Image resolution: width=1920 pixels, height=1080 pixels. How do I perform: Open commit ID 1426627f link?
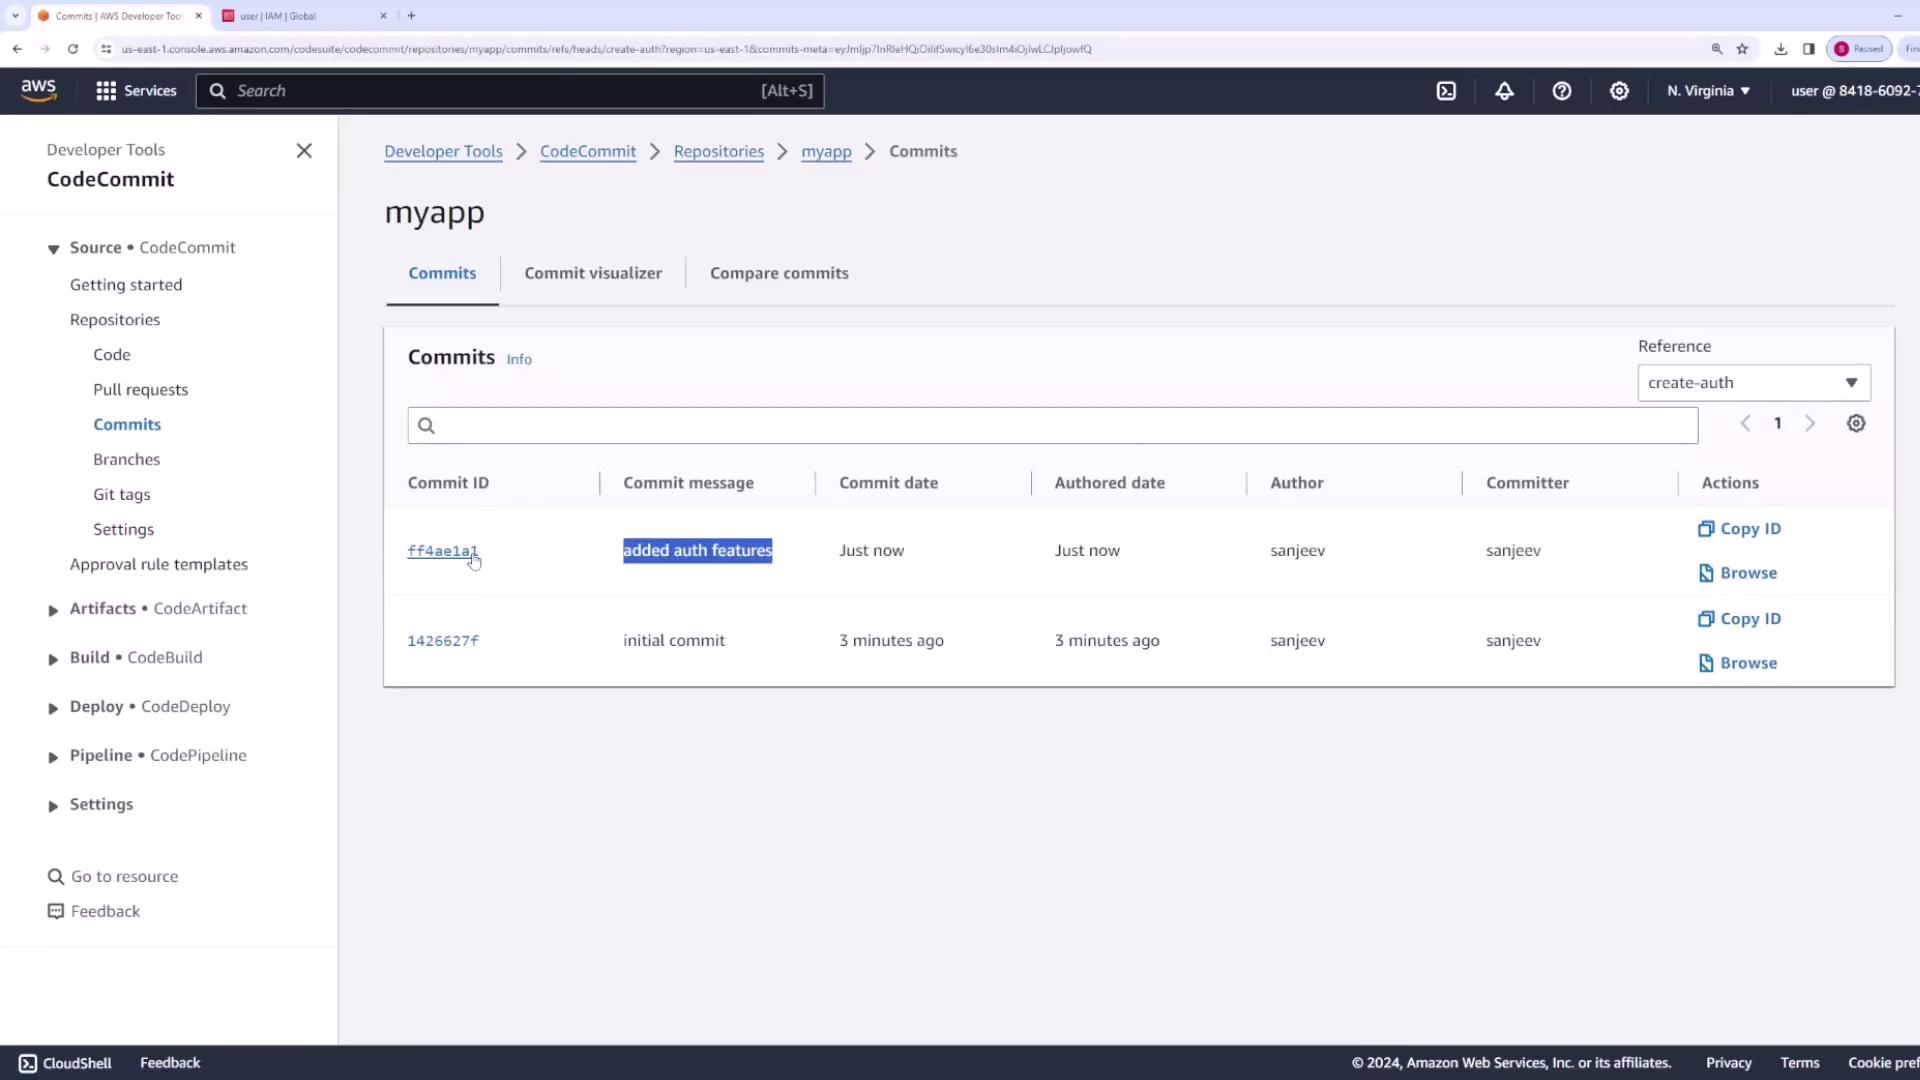(443, 641)
